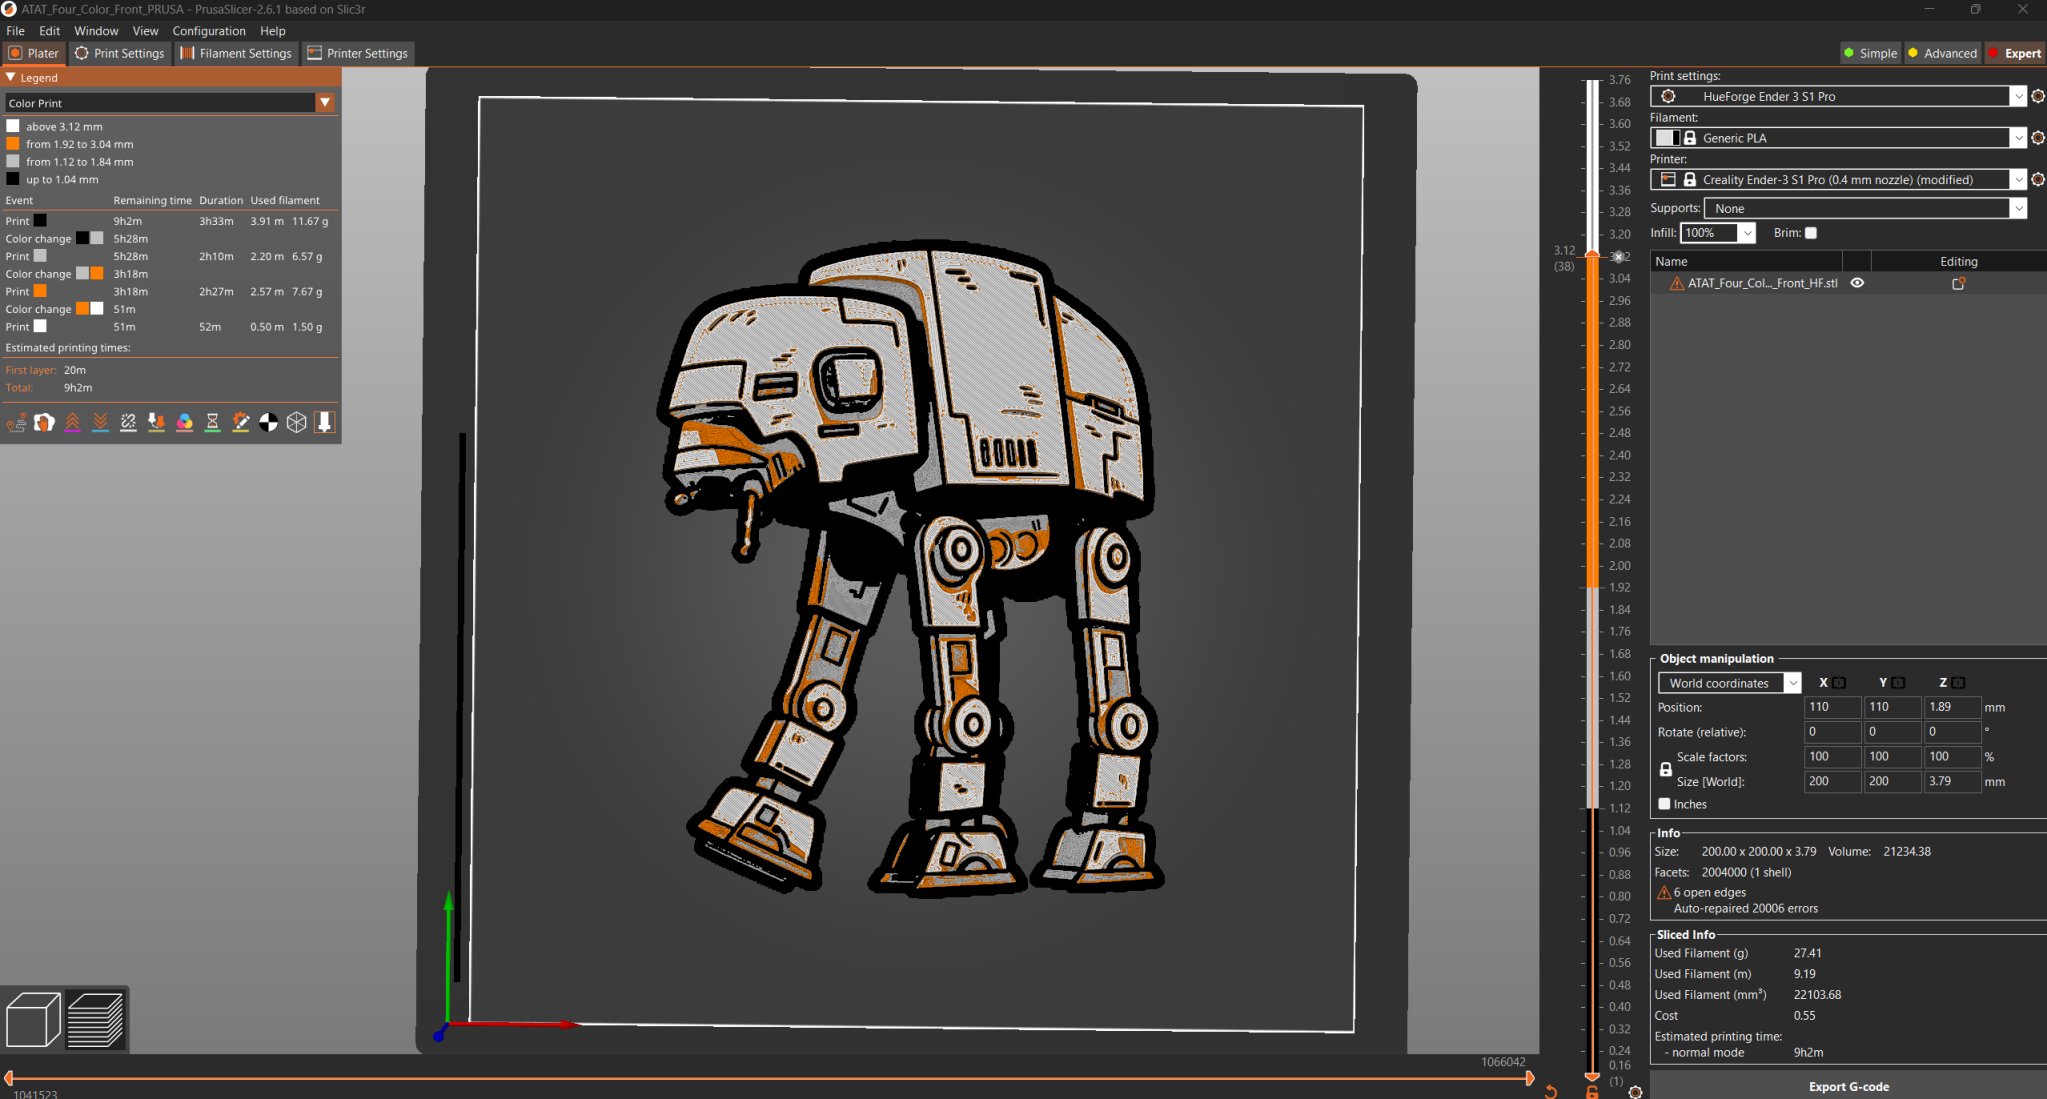Toggle pause prints hourglass icon

coord(212,422)
